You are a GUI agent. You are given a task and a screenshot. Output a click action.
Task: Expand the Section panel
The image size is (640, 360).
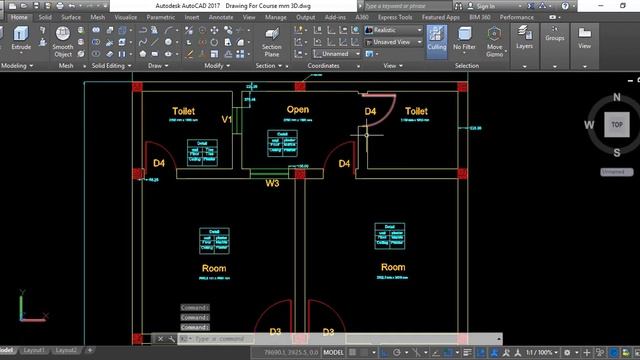(x=269, y=66)
